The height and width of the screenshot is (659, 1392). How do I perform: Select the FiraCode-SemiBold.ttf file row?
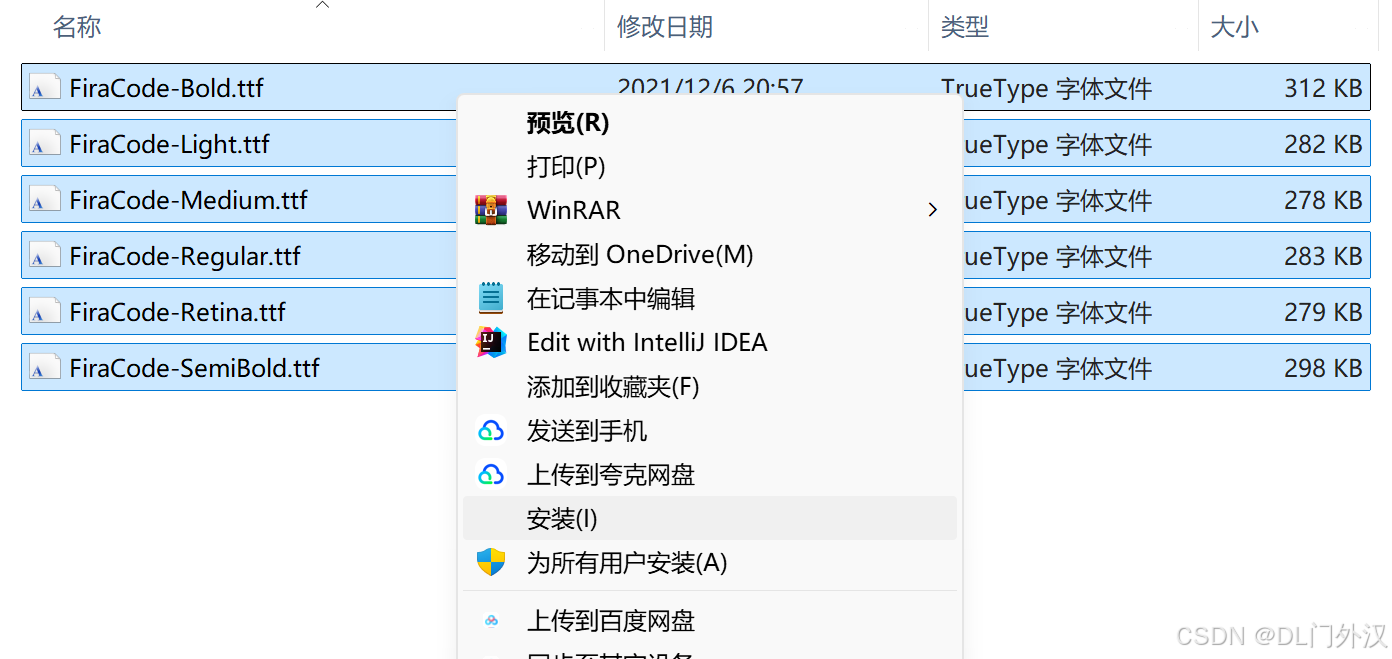pyautogui.click(x=200, y=367)
